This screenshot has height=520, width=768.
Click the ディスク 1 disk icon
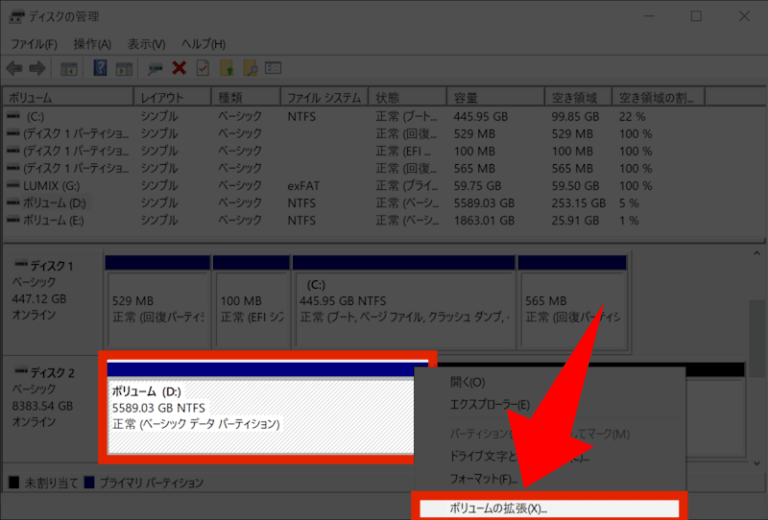coord(21,265)
